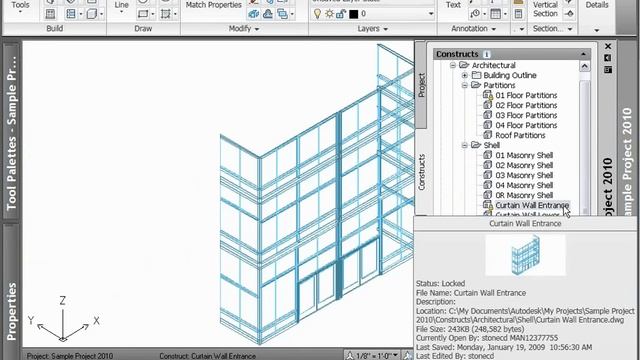Click the overlapping rectangles Modify icon
The height and width of the screenshot is (360, 640).
[x=282, y=14]
